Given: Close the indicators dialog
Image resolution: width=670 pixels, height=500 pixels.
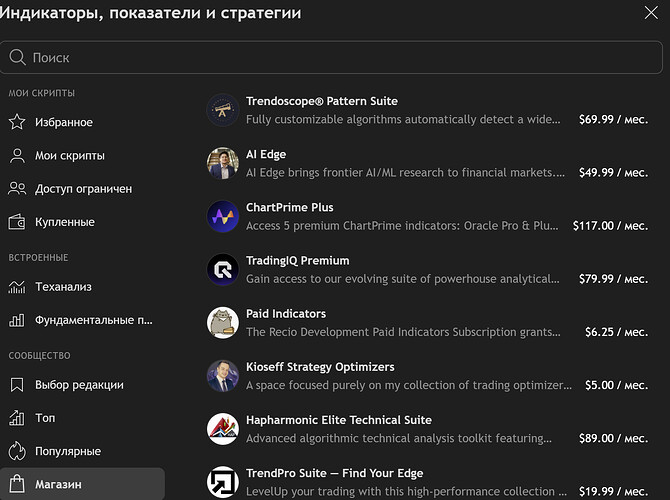Looking at the screenshot, I should pos(652,12).
